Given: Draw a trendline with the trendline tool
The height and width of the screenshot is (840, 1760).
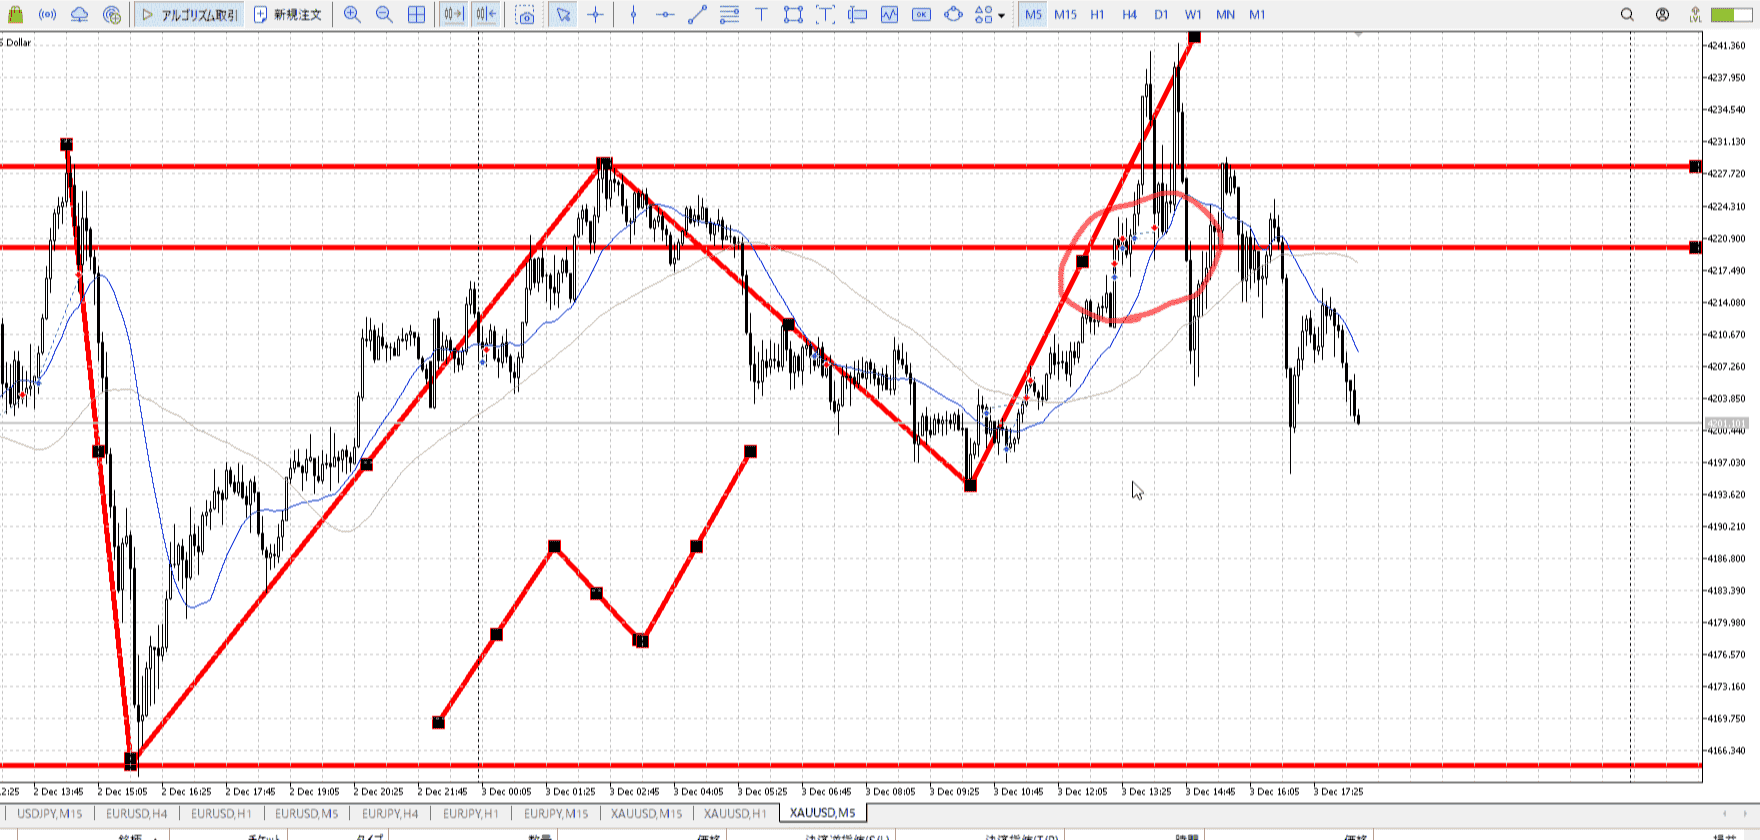Looking at the screenshot, I should click(x=697, y=15).
